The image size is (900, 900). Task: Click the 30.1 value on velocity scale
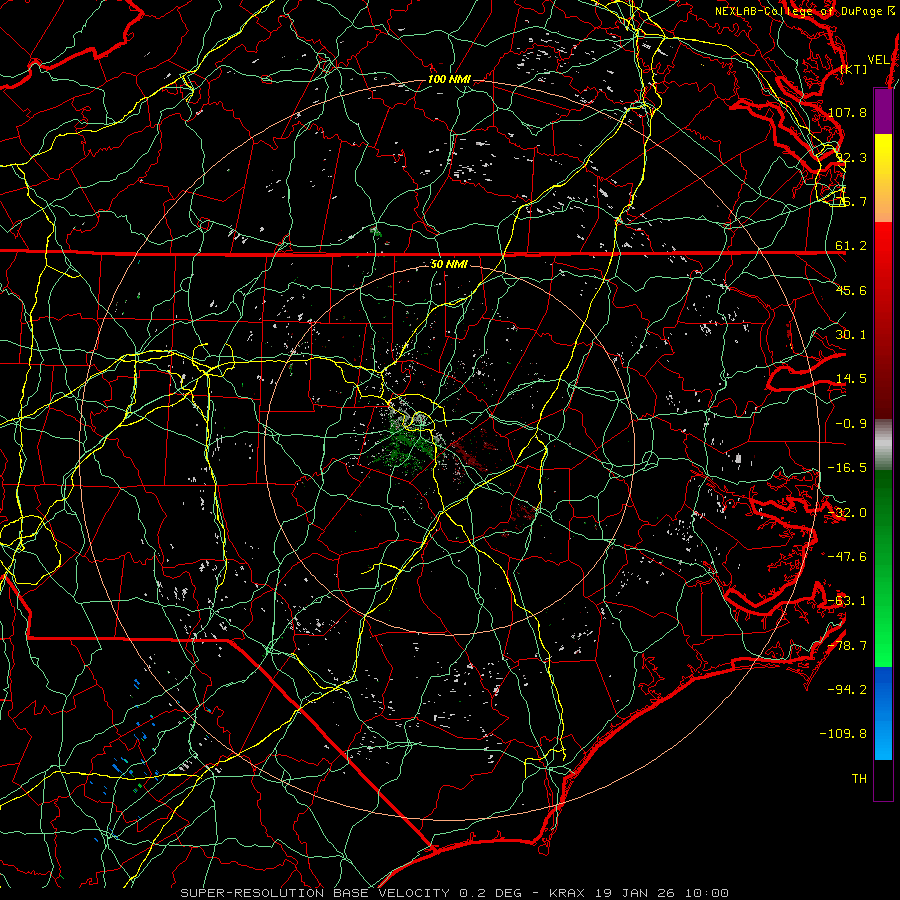click(x=851, y=335)
